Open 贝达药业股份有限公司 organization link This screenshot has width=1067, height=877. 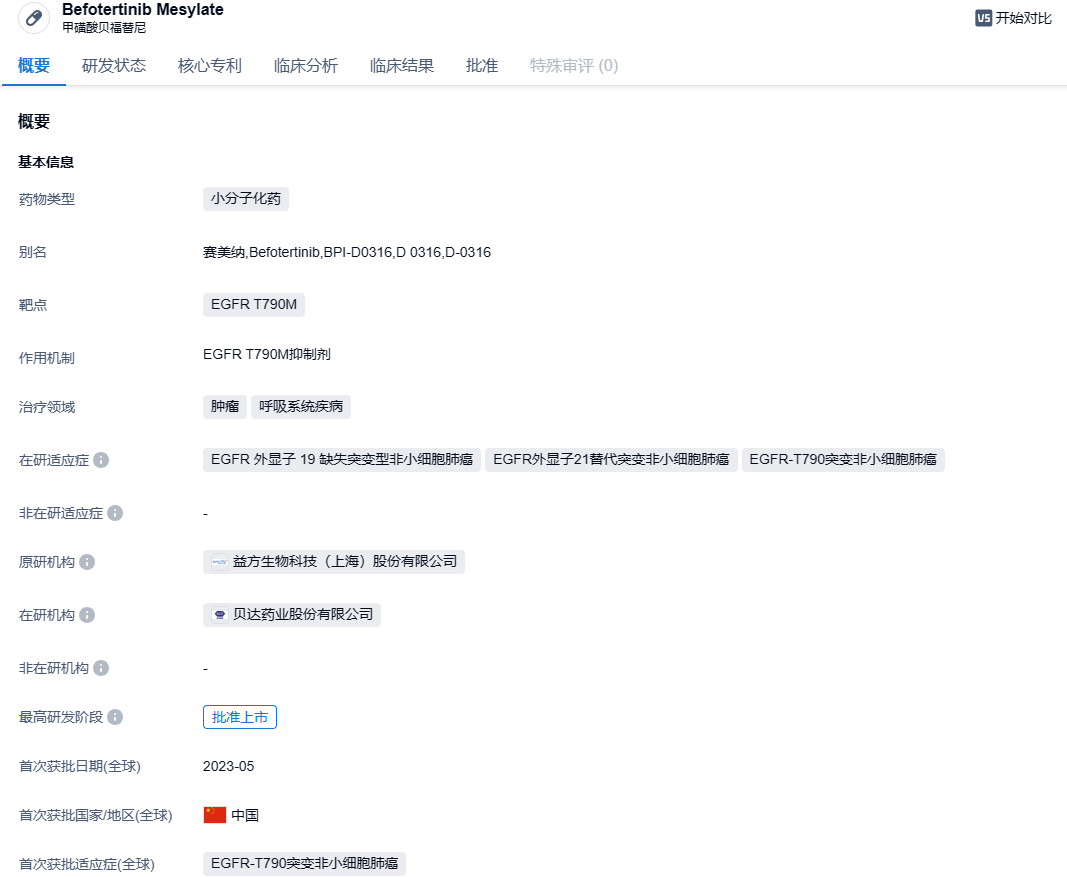(302, 615)
